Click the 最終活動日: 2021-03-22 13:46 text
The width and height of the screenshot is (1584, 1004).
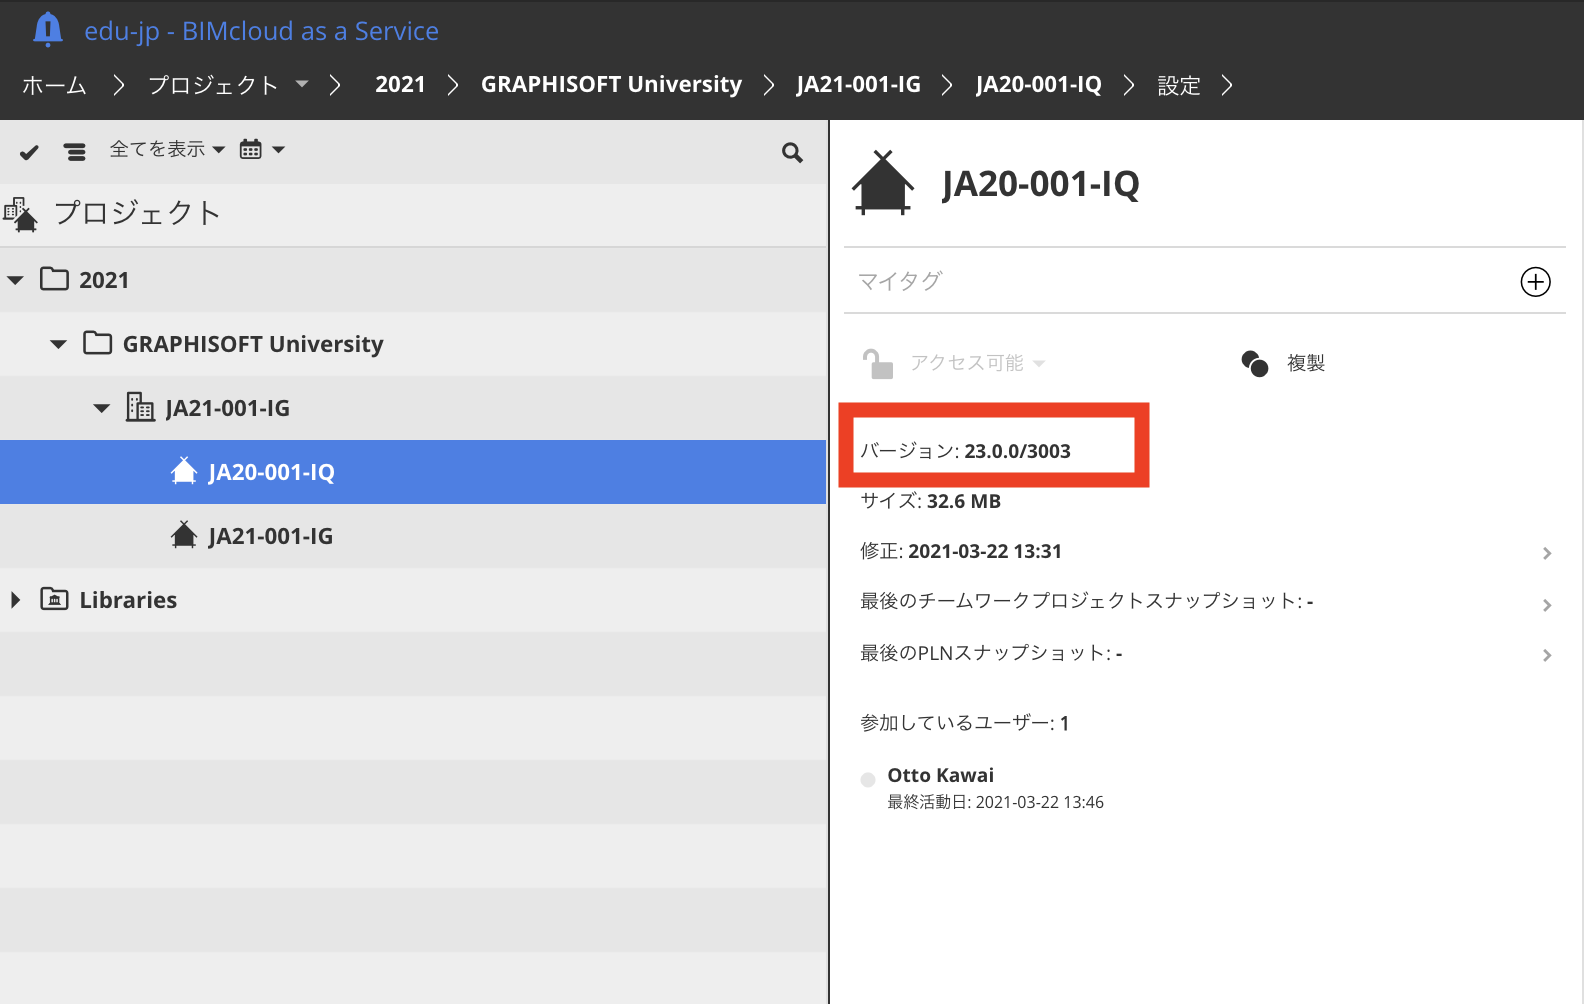(995, 802)
